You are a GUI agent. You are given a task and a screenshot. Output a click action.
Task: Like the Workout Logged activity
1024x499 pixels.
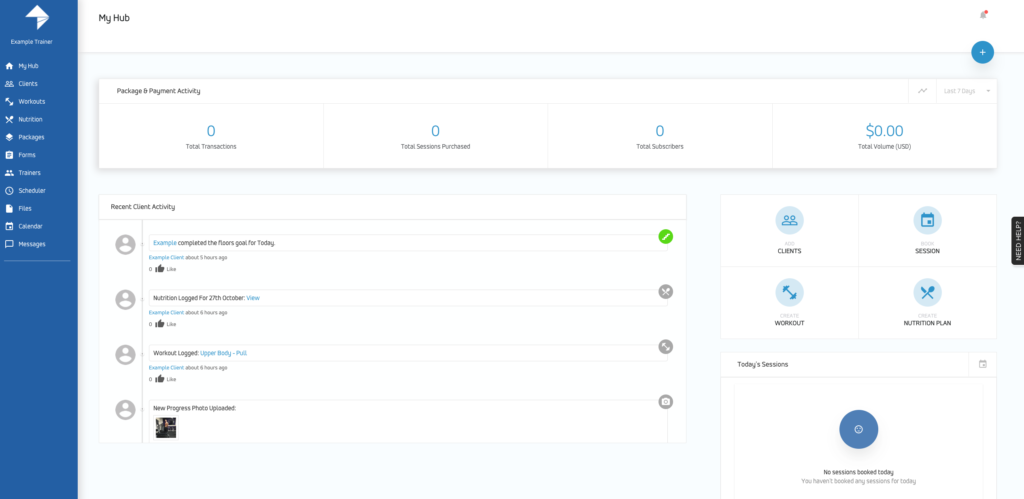pos(165,379)
